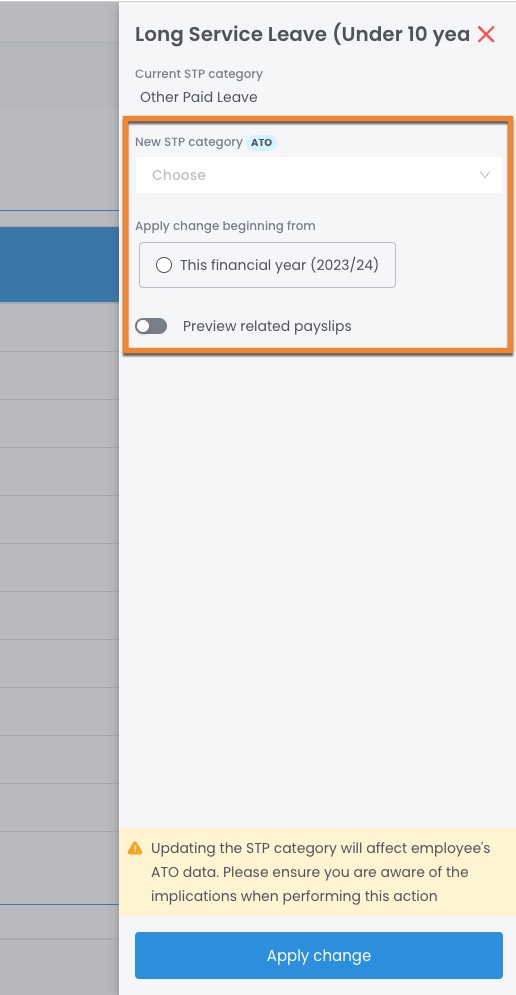The height and width of the screenshot is (995, 516).
Task: Click the orange warning triangle icon
Action: click(135, 848)
